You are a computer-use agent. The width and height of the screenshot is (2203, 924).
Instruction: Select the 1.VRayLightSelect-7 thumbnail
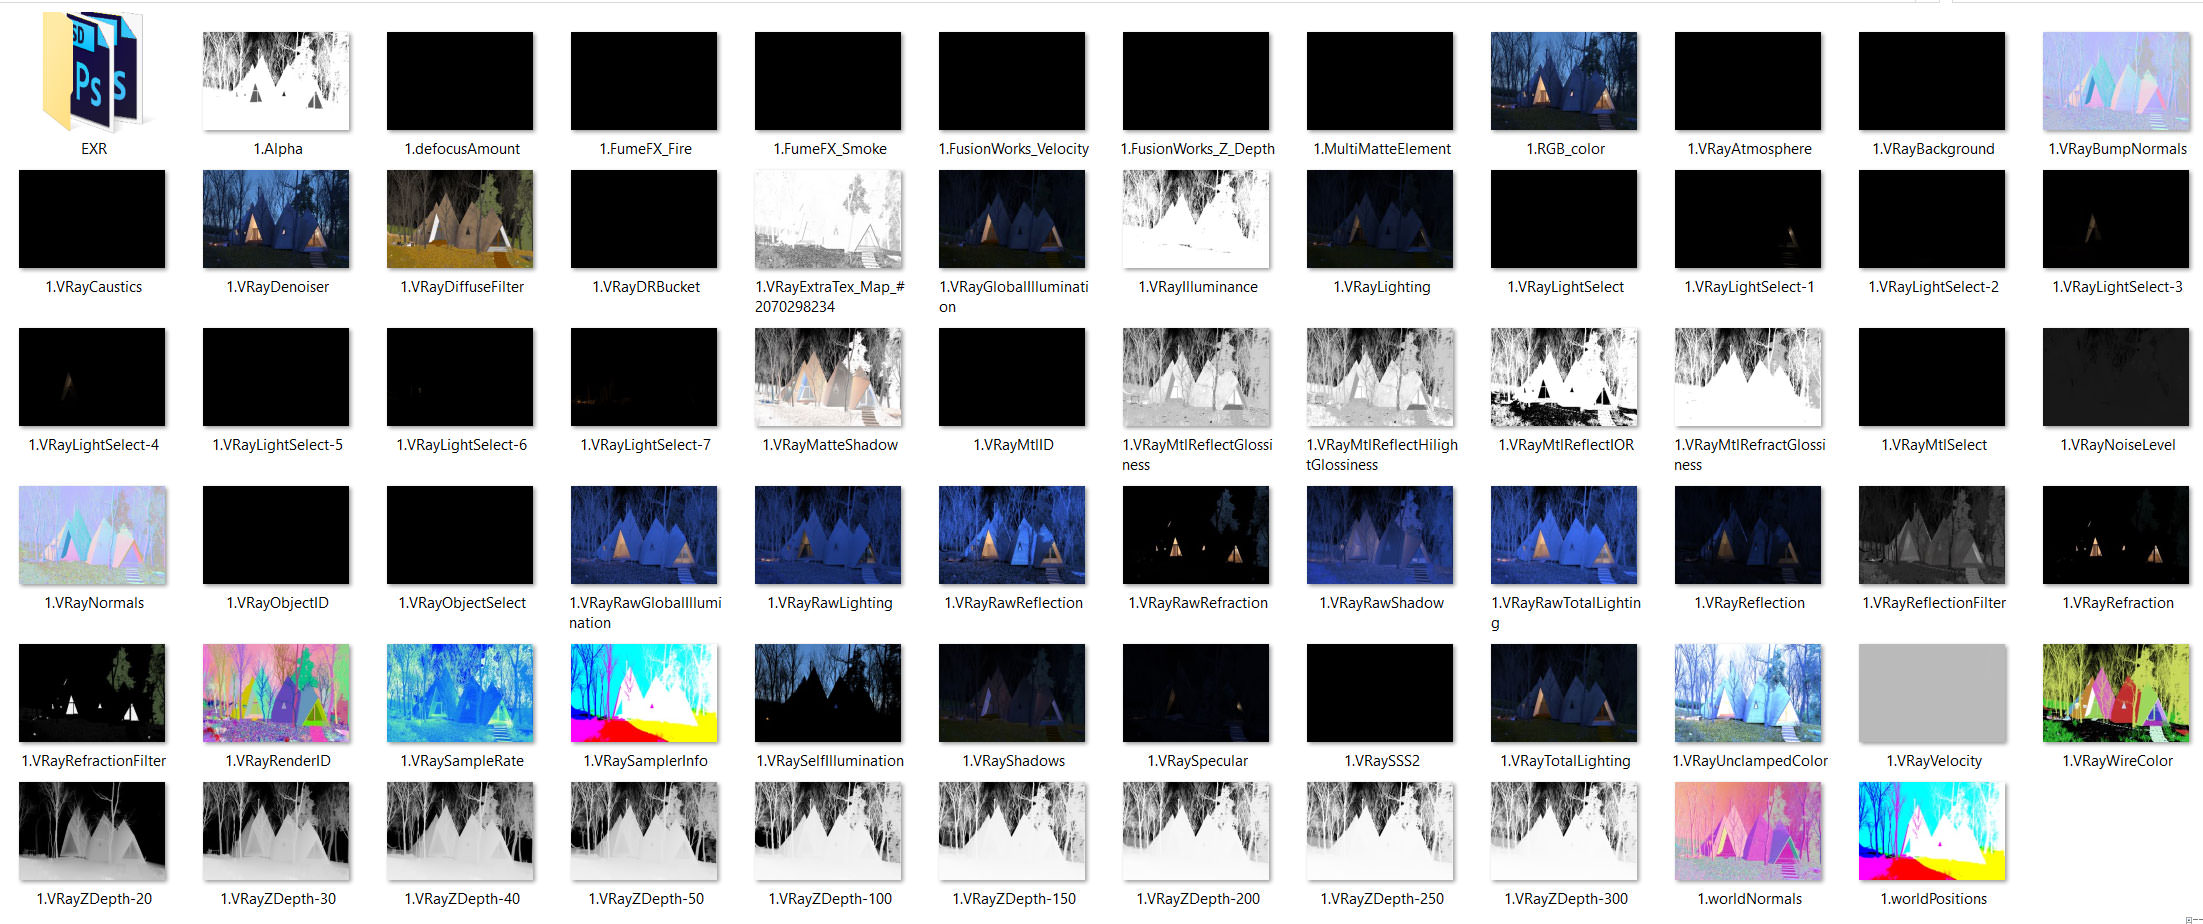[x=644, y=377]
